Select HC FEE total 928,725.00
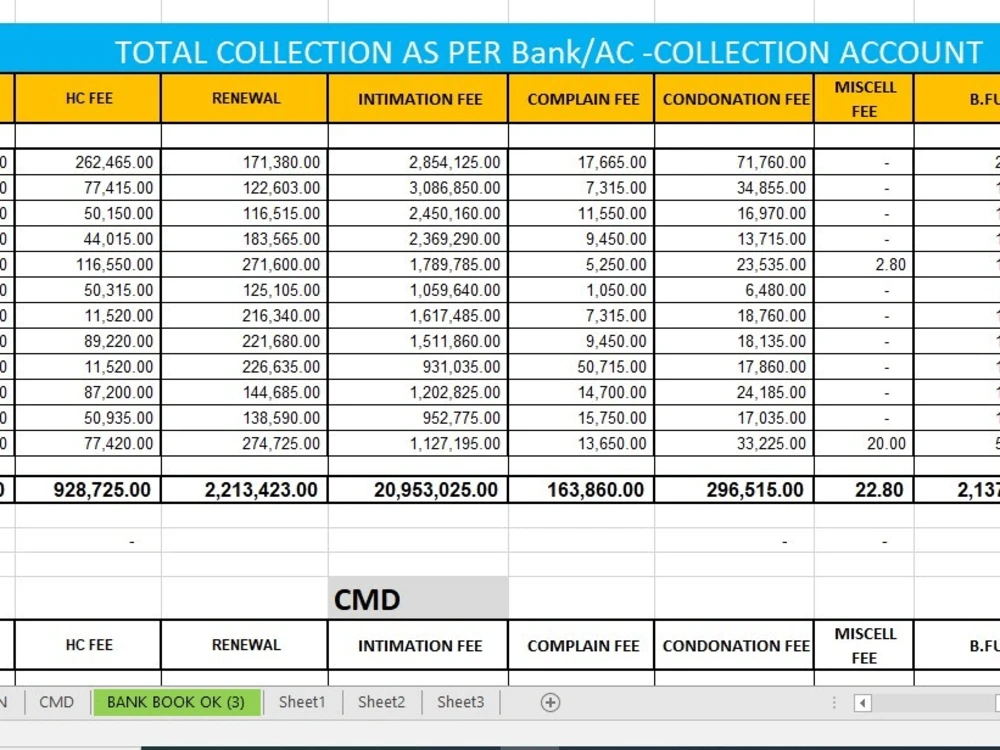This screenshot has height=750, width=1000. (x=88, y=489)
